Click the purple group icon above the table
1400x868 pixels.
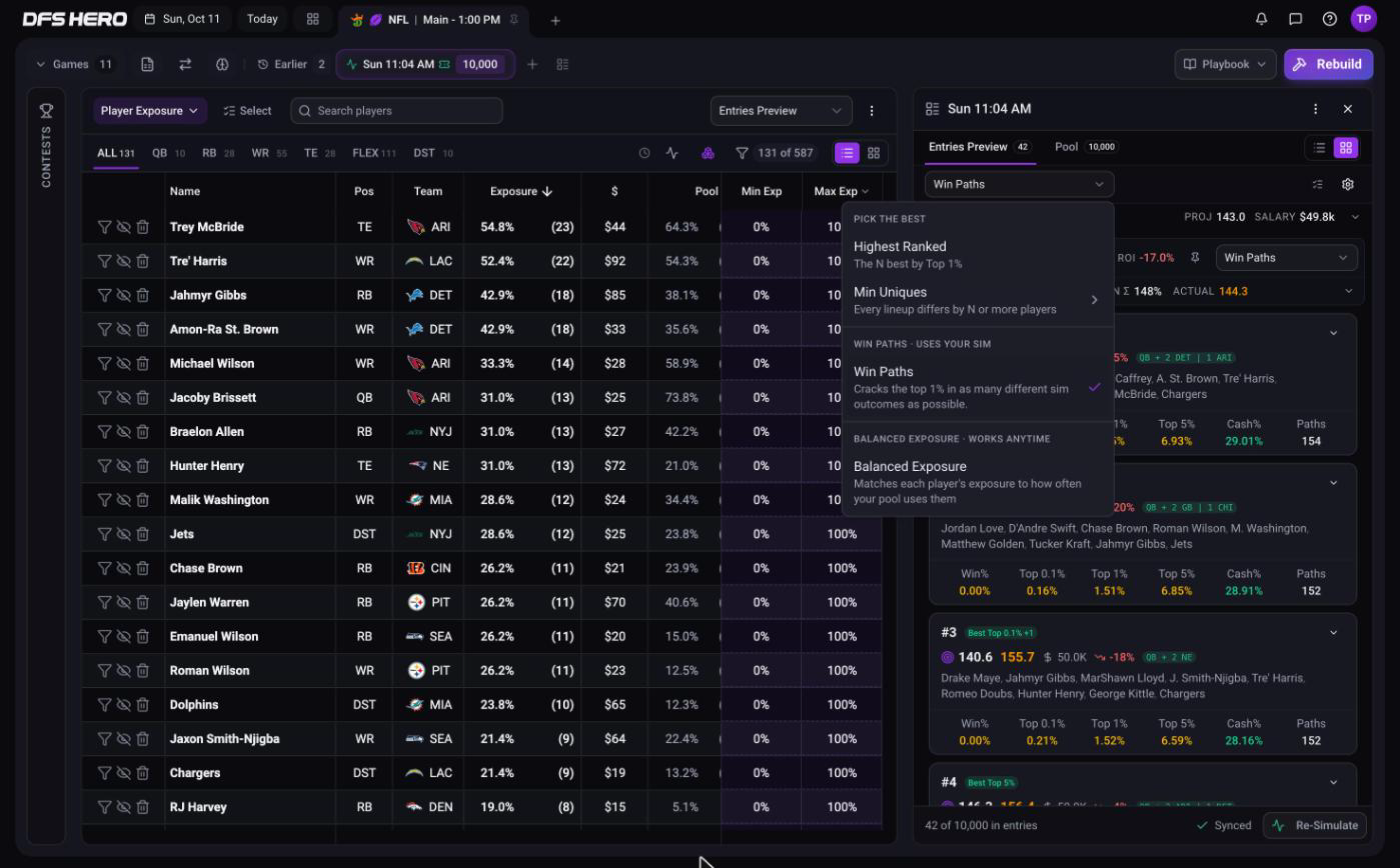pos(708,153)
